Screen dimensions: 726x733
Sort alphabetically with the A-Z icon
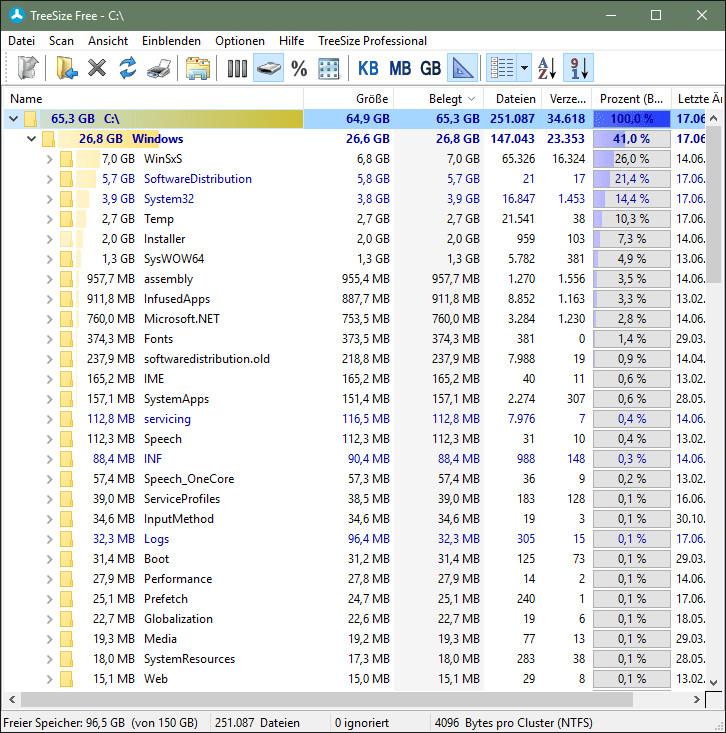(x=547, y=68)
